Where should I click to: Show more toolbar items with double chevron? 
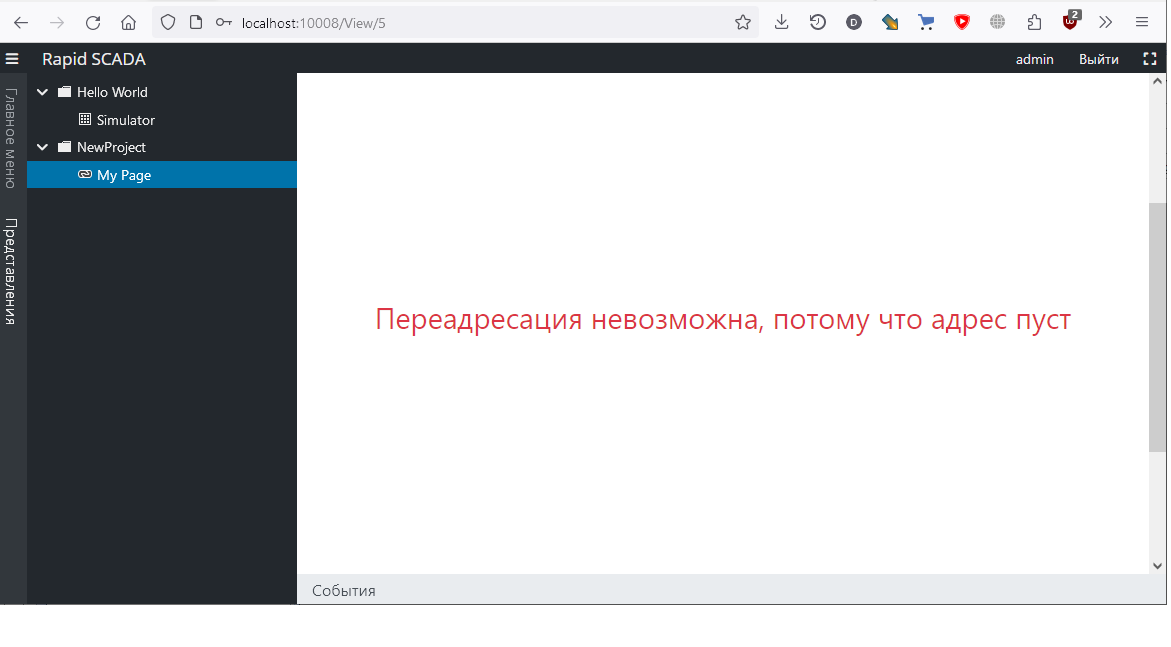(x=1105, y=22)
